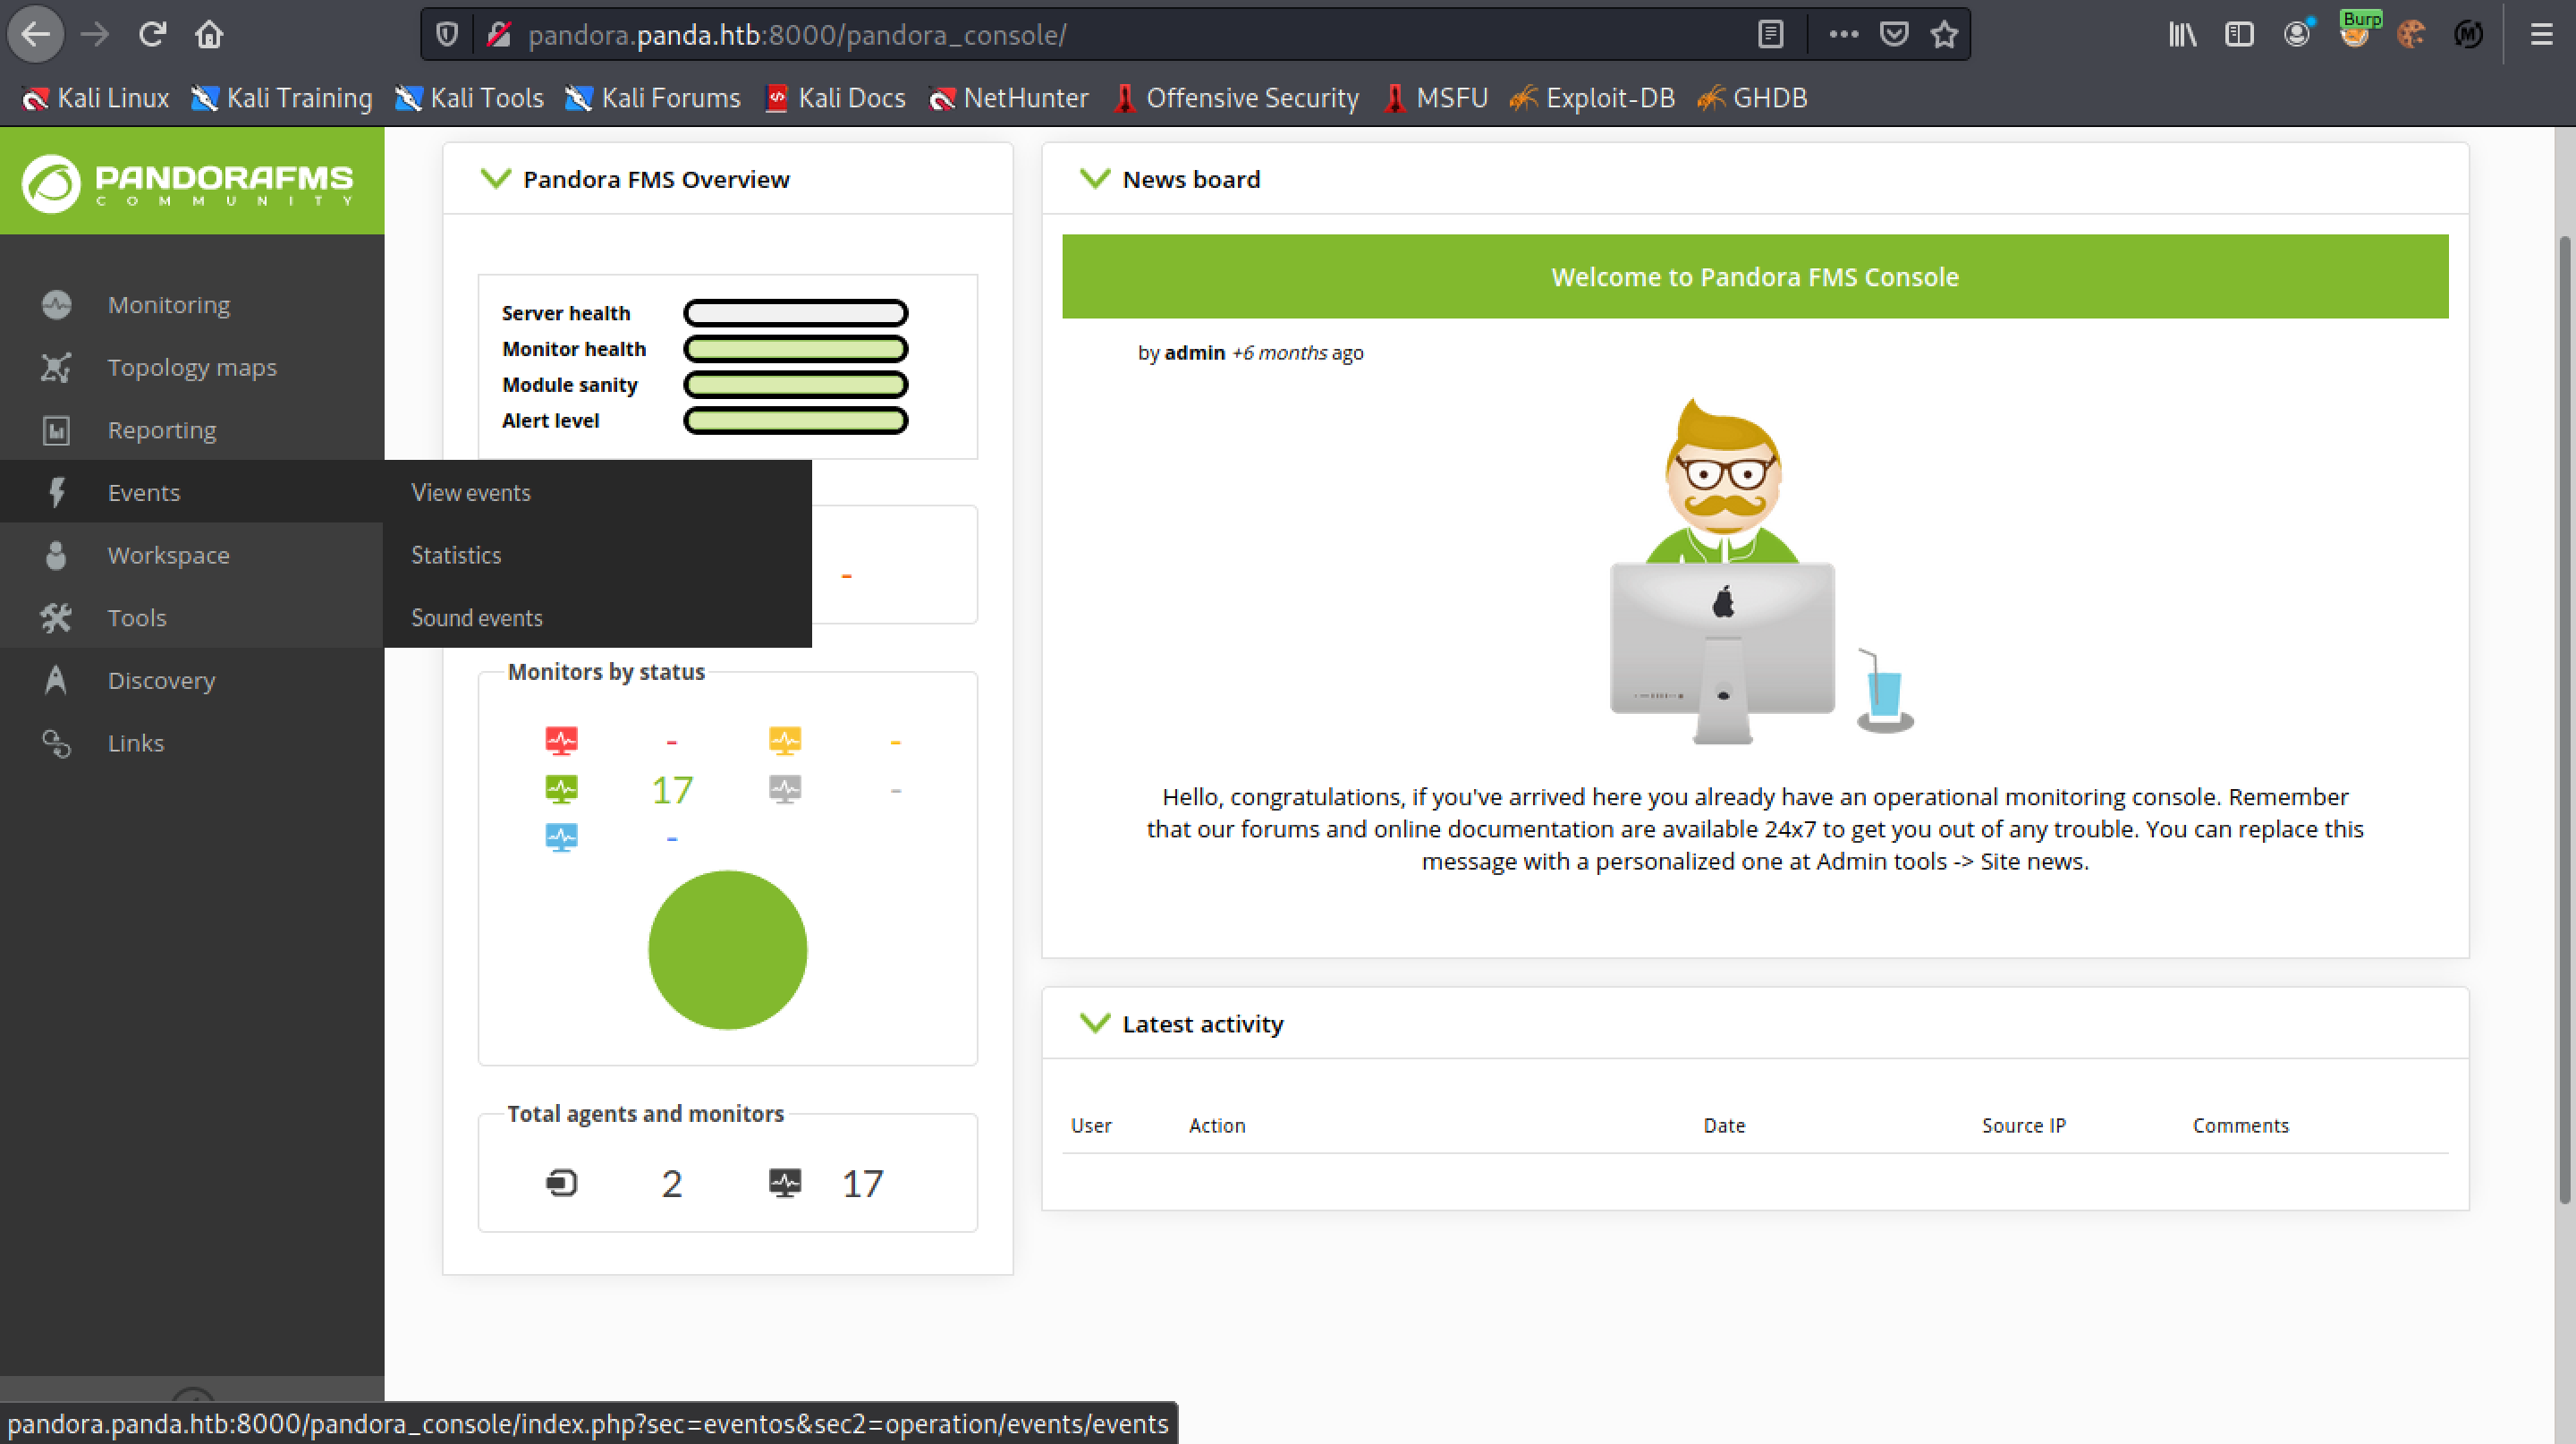Open the Monitoring sidebar icon
This screenshot has width=2576, height=1444.
(56, 304)
